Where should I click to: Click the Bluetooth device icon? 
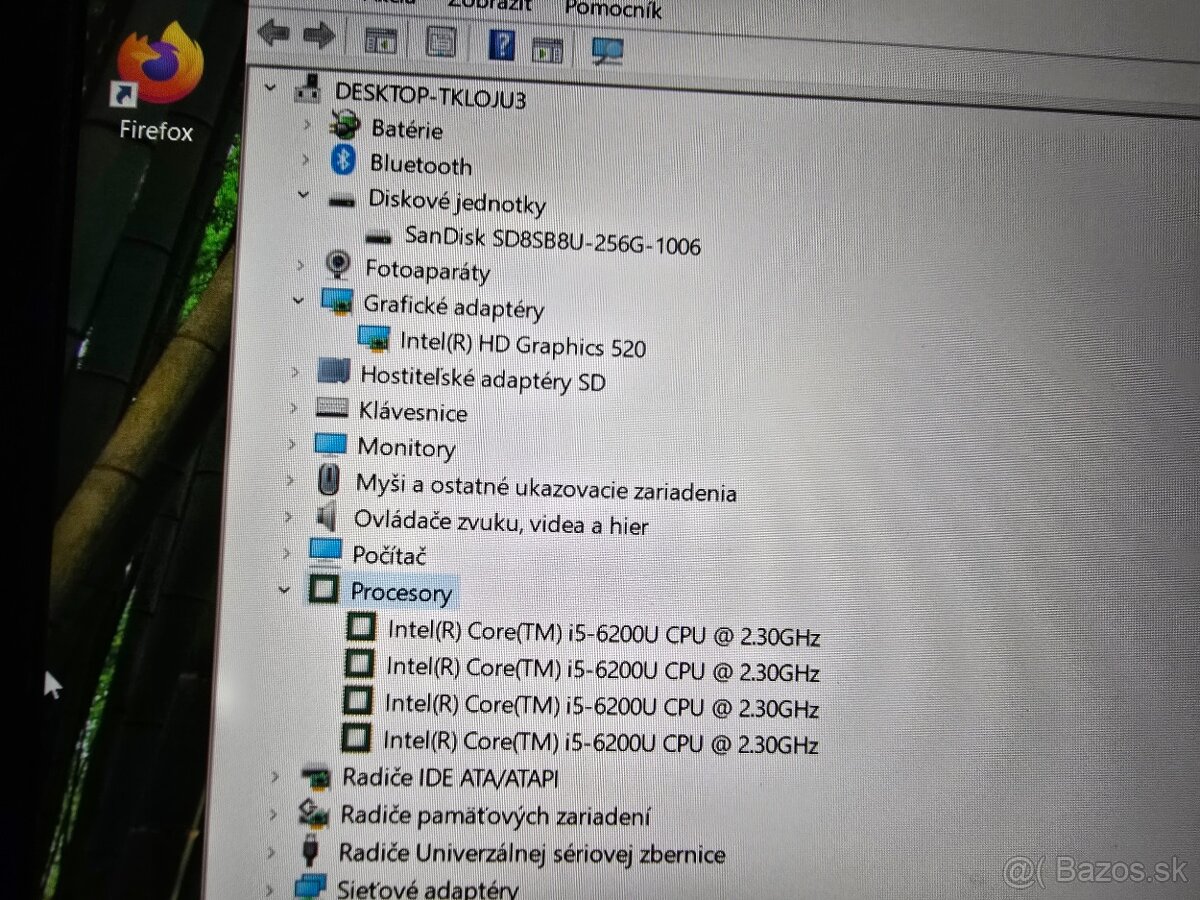click(x=341, y=159)
